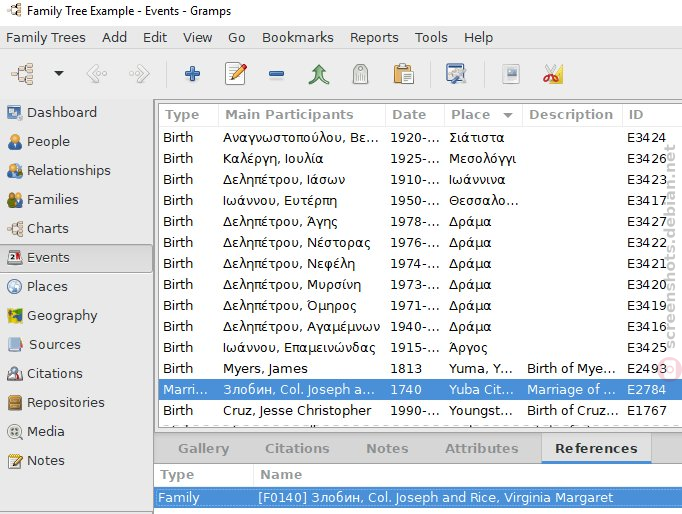Go back with the left arrow icon
Screen dimensions: 682x514
tap(97, 73)
